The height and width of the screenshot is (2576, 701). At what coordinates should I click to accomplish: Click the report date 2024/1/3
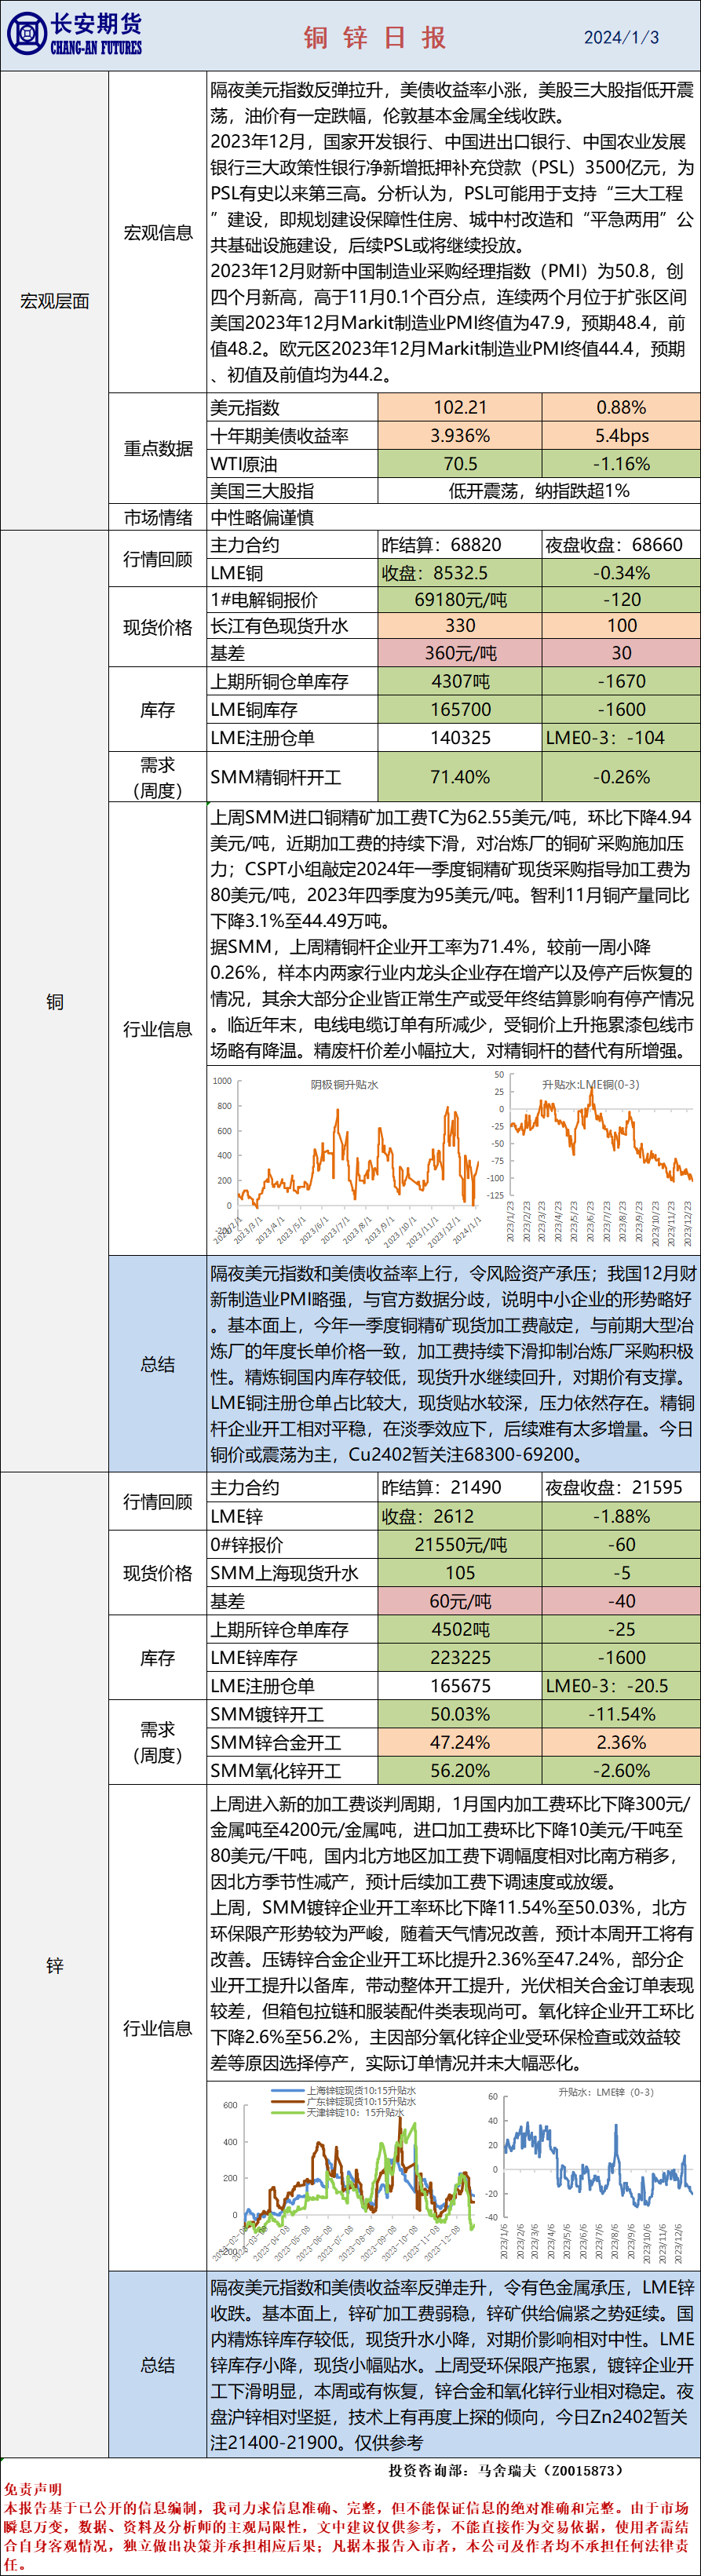click(621, 37)
